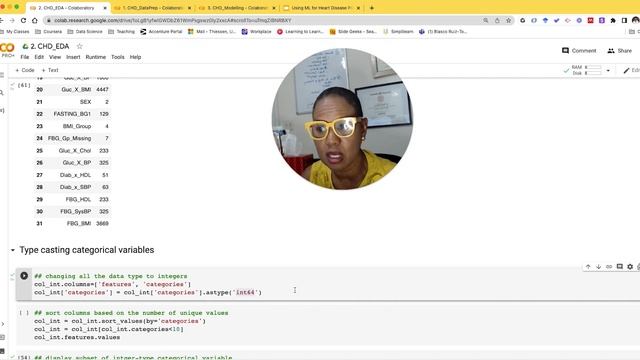The image size is (640, 360).
Task: Open the Share button
Action: click(620, 51)
